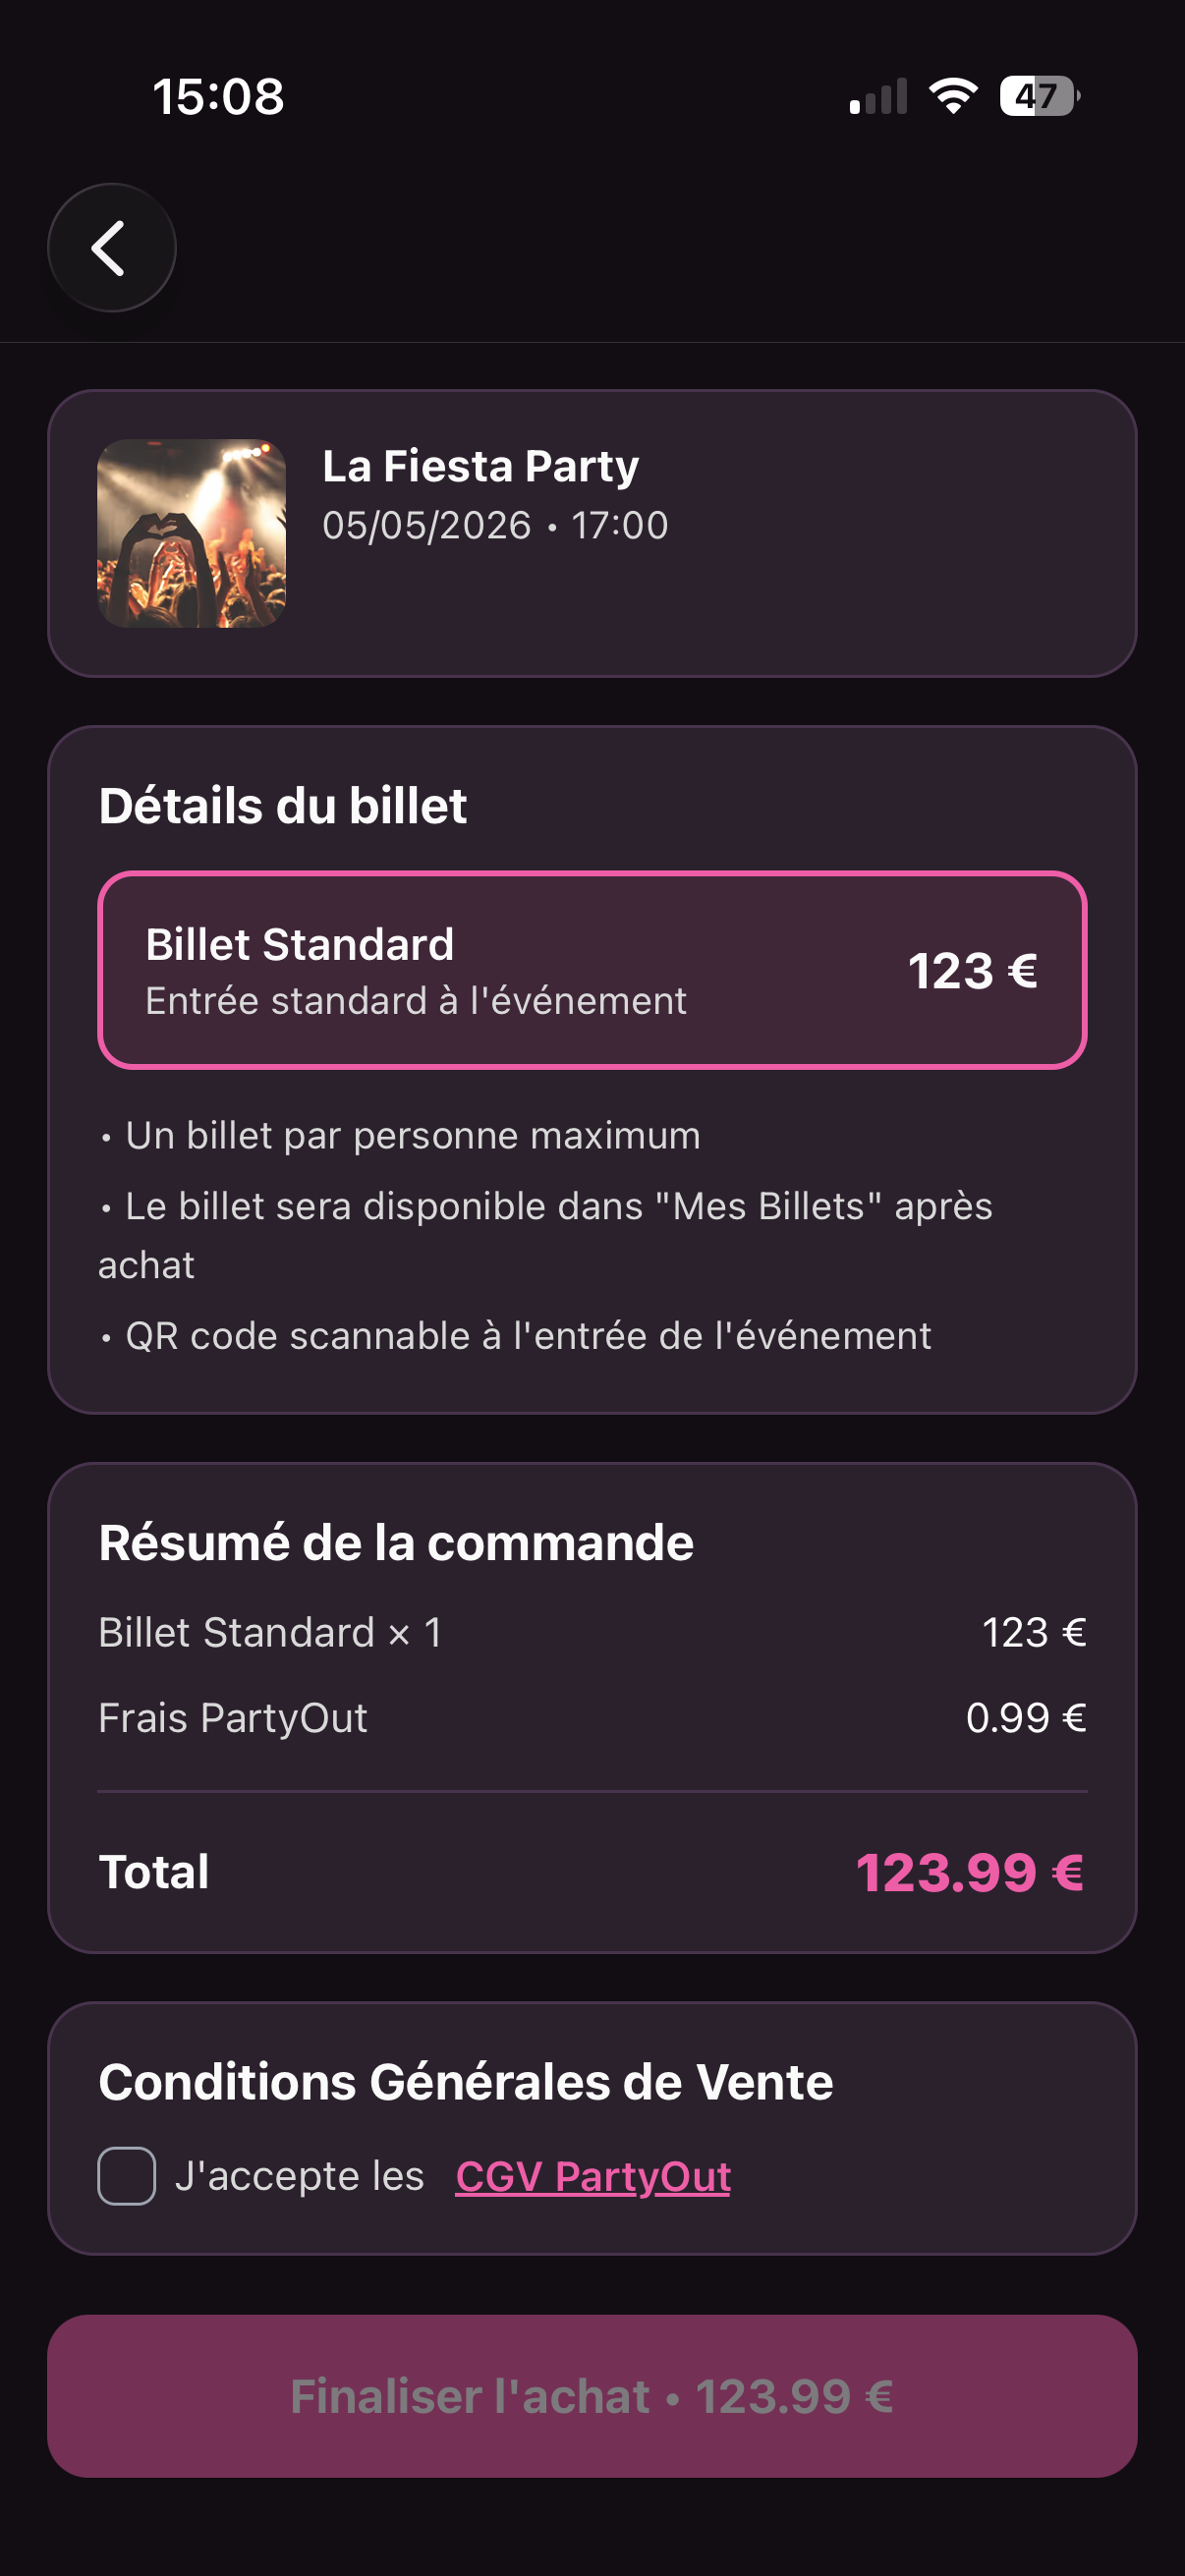Tap the Frais PartyOut fee row
The image size is (1185, 2576).
point(592,1718)
